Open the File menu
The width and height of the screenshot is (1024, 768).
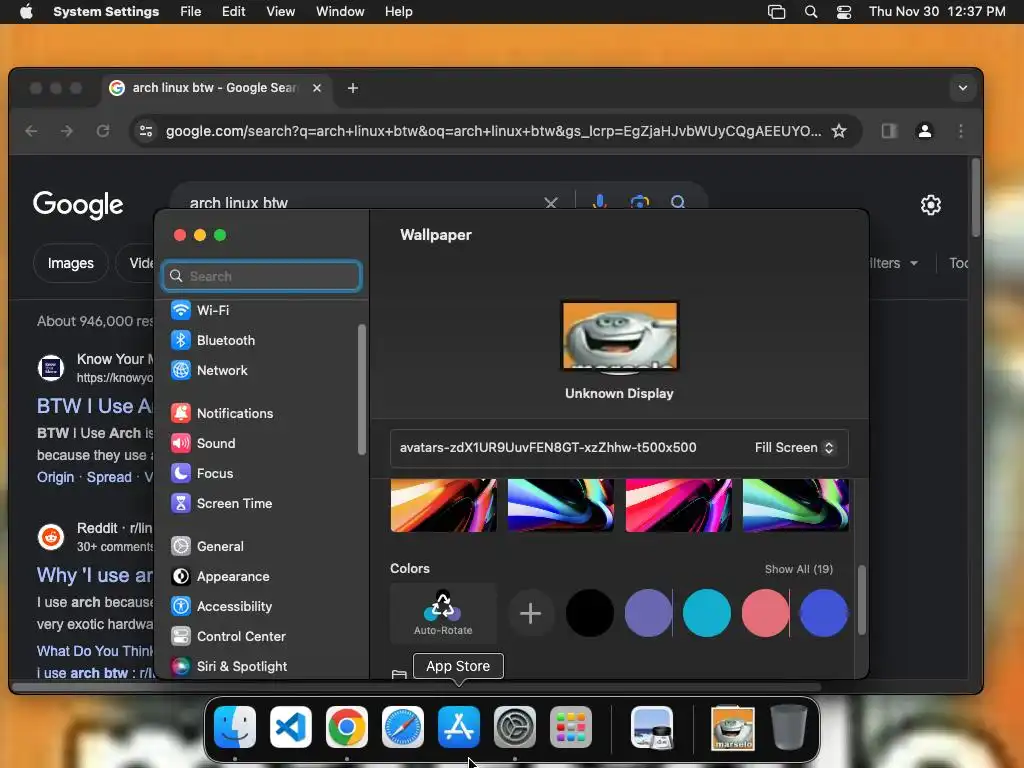click(191, 12)
